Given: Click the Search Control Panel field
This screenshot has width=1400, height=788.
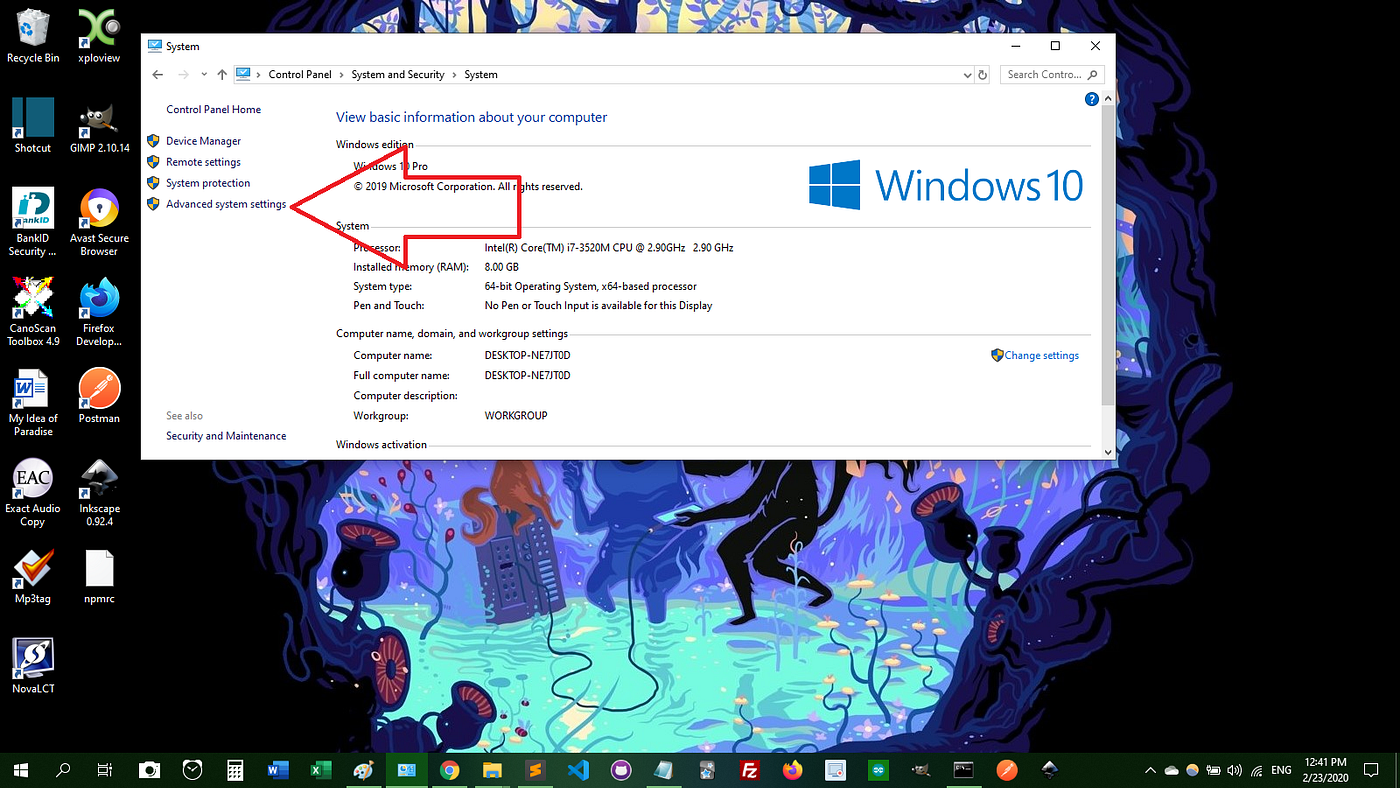Looking at the screenshot, I should [x=1051, y=75].
